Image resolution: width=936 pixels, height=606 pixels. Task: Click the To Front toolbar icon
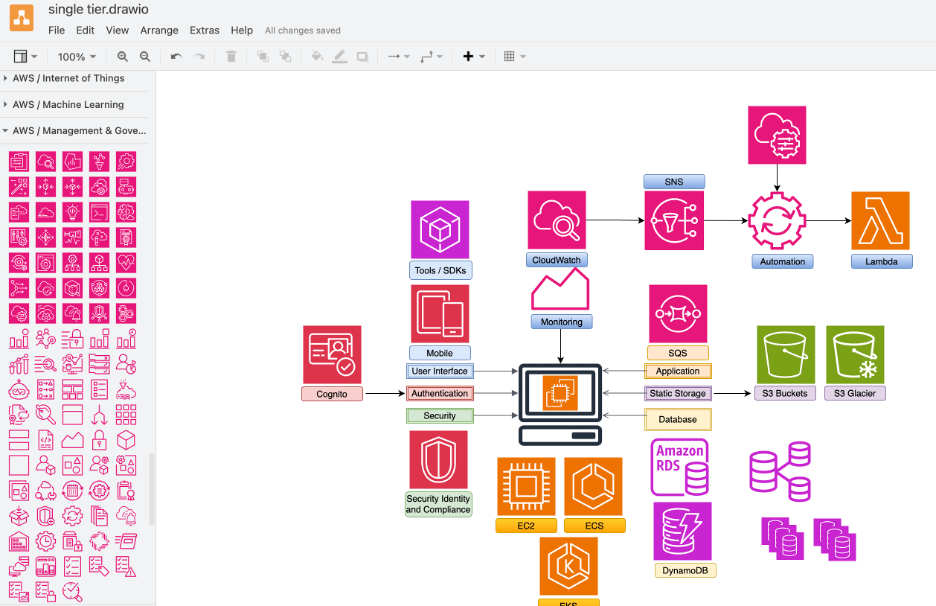point(262,57)
